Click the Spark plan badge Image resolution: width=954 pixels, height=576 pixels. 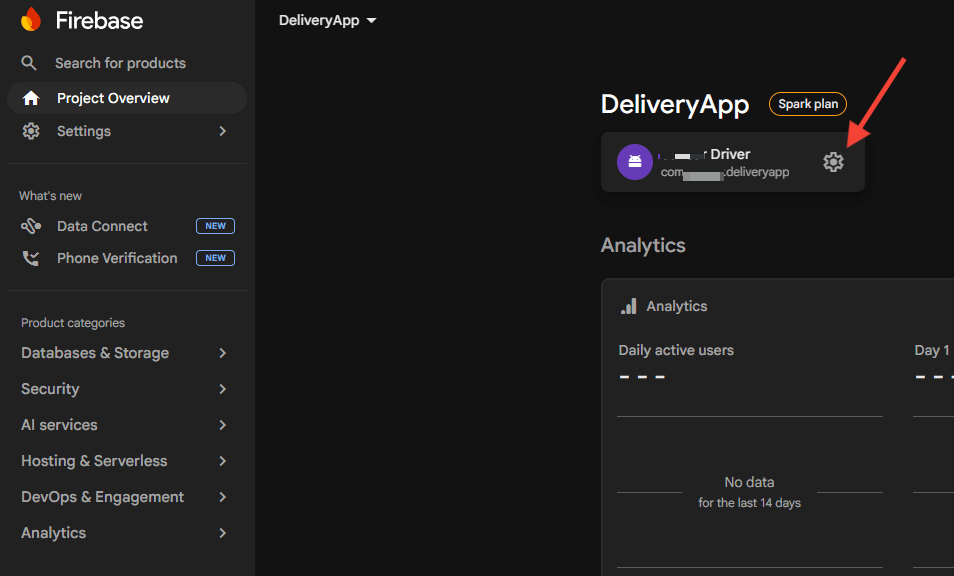click(x=807, y=104)
